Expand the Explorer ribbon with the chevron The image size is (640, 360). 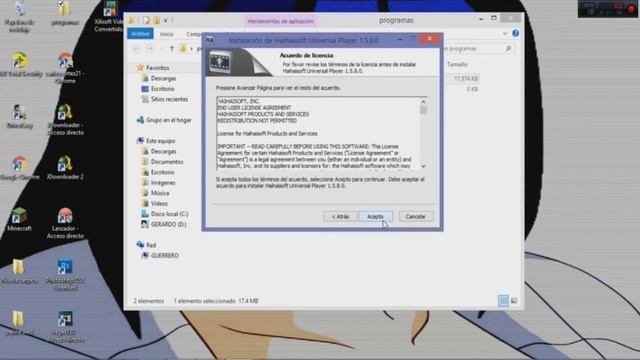click(505, 33)
